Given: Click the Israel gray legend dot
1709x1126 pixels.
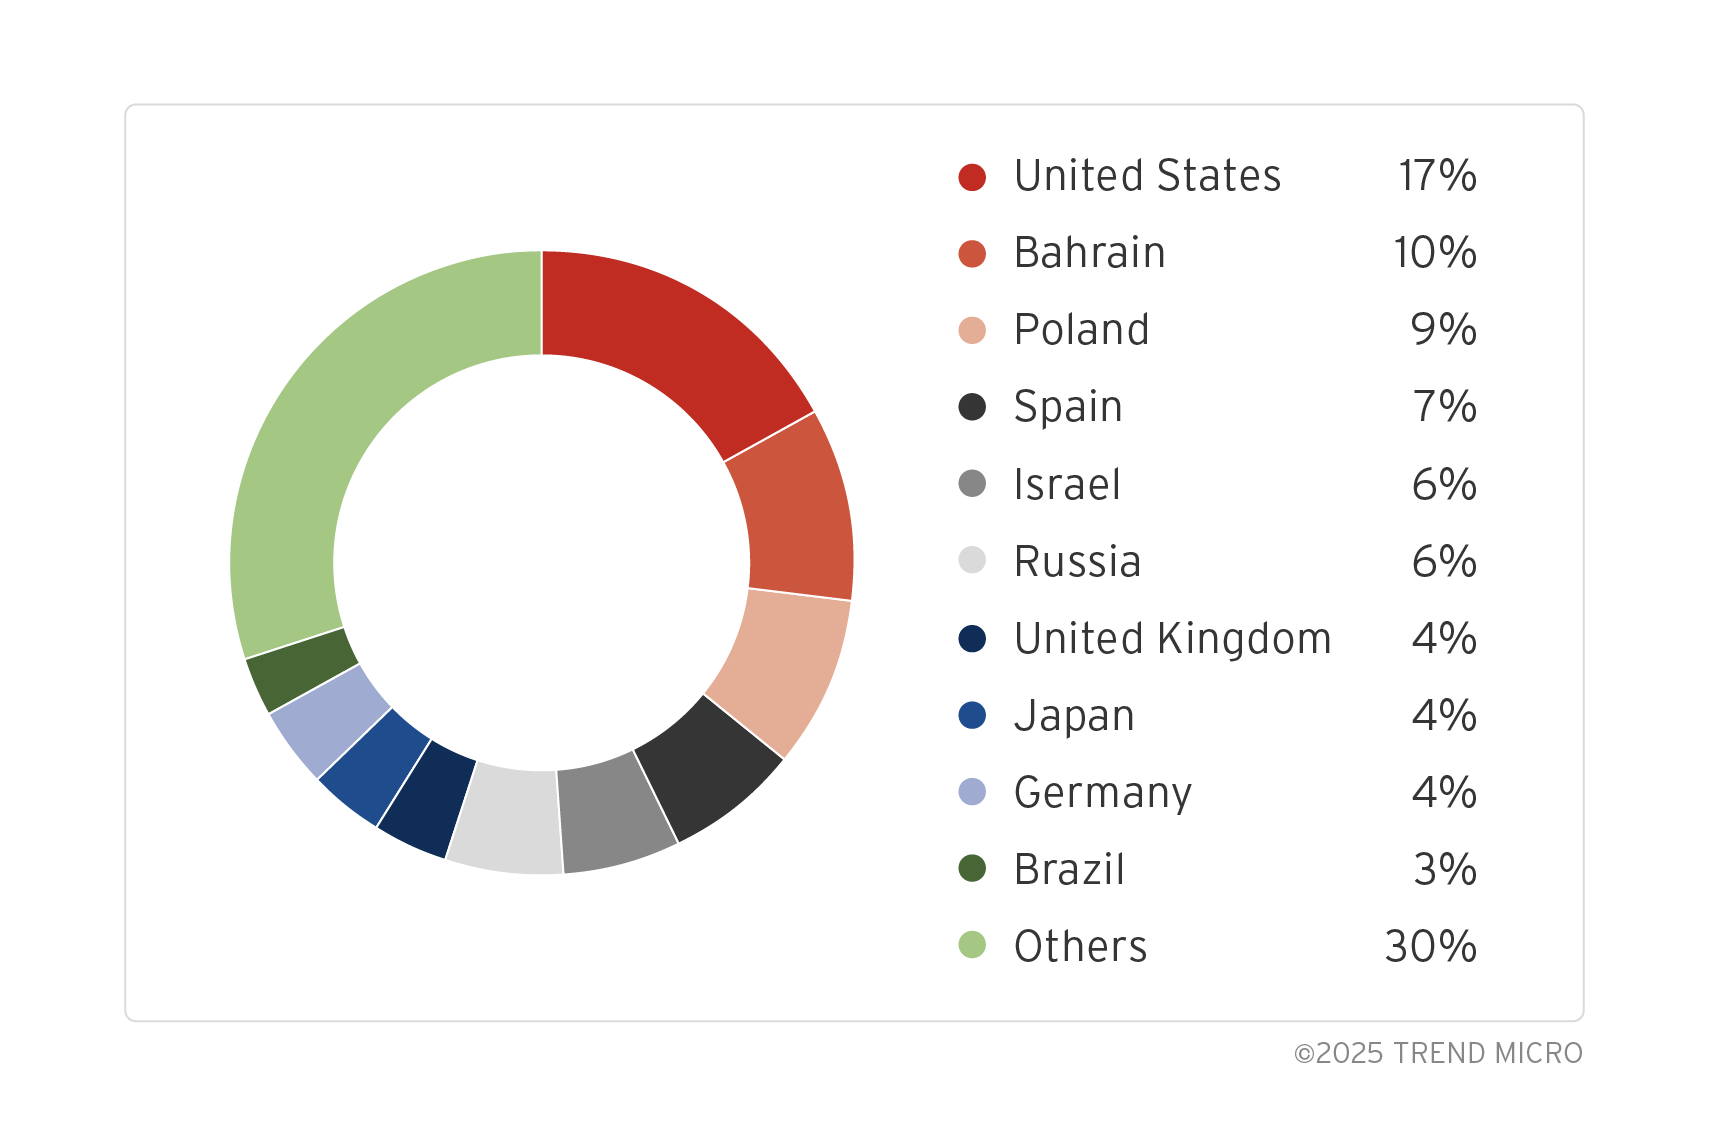Looking at the screenshot, I should pyautogui.click(x=972, y=485).
